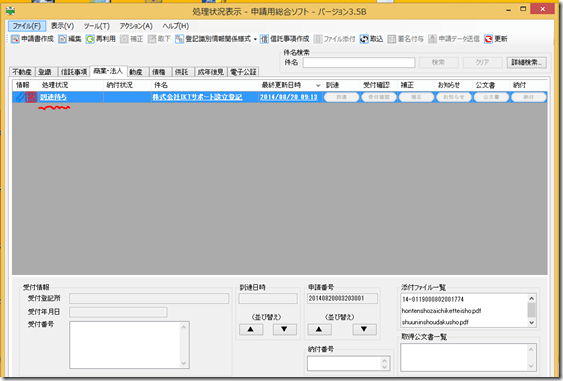Click the 登記識別情報関係様式 icon

point(180,39)
